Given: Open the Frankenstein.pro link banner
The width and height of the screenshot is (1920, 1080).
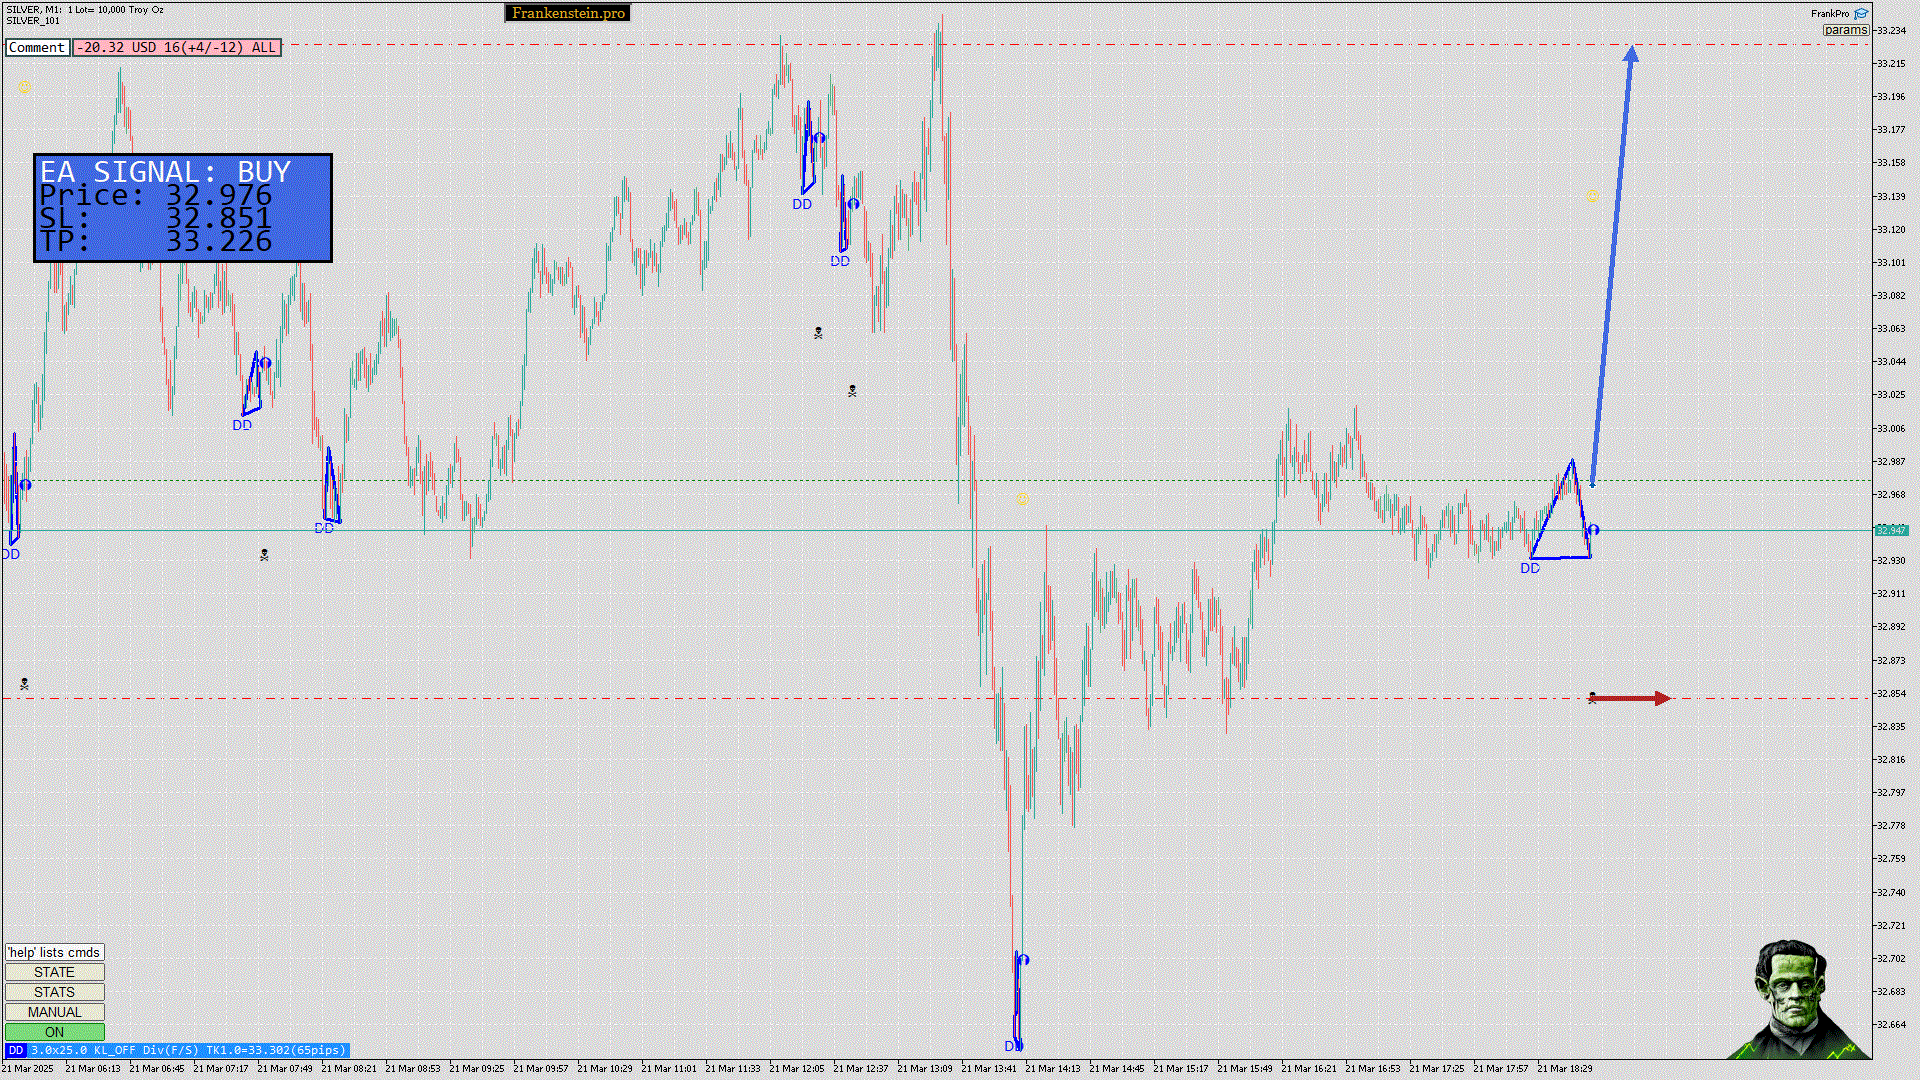Looking at the screenshot, I should [567, 13].
